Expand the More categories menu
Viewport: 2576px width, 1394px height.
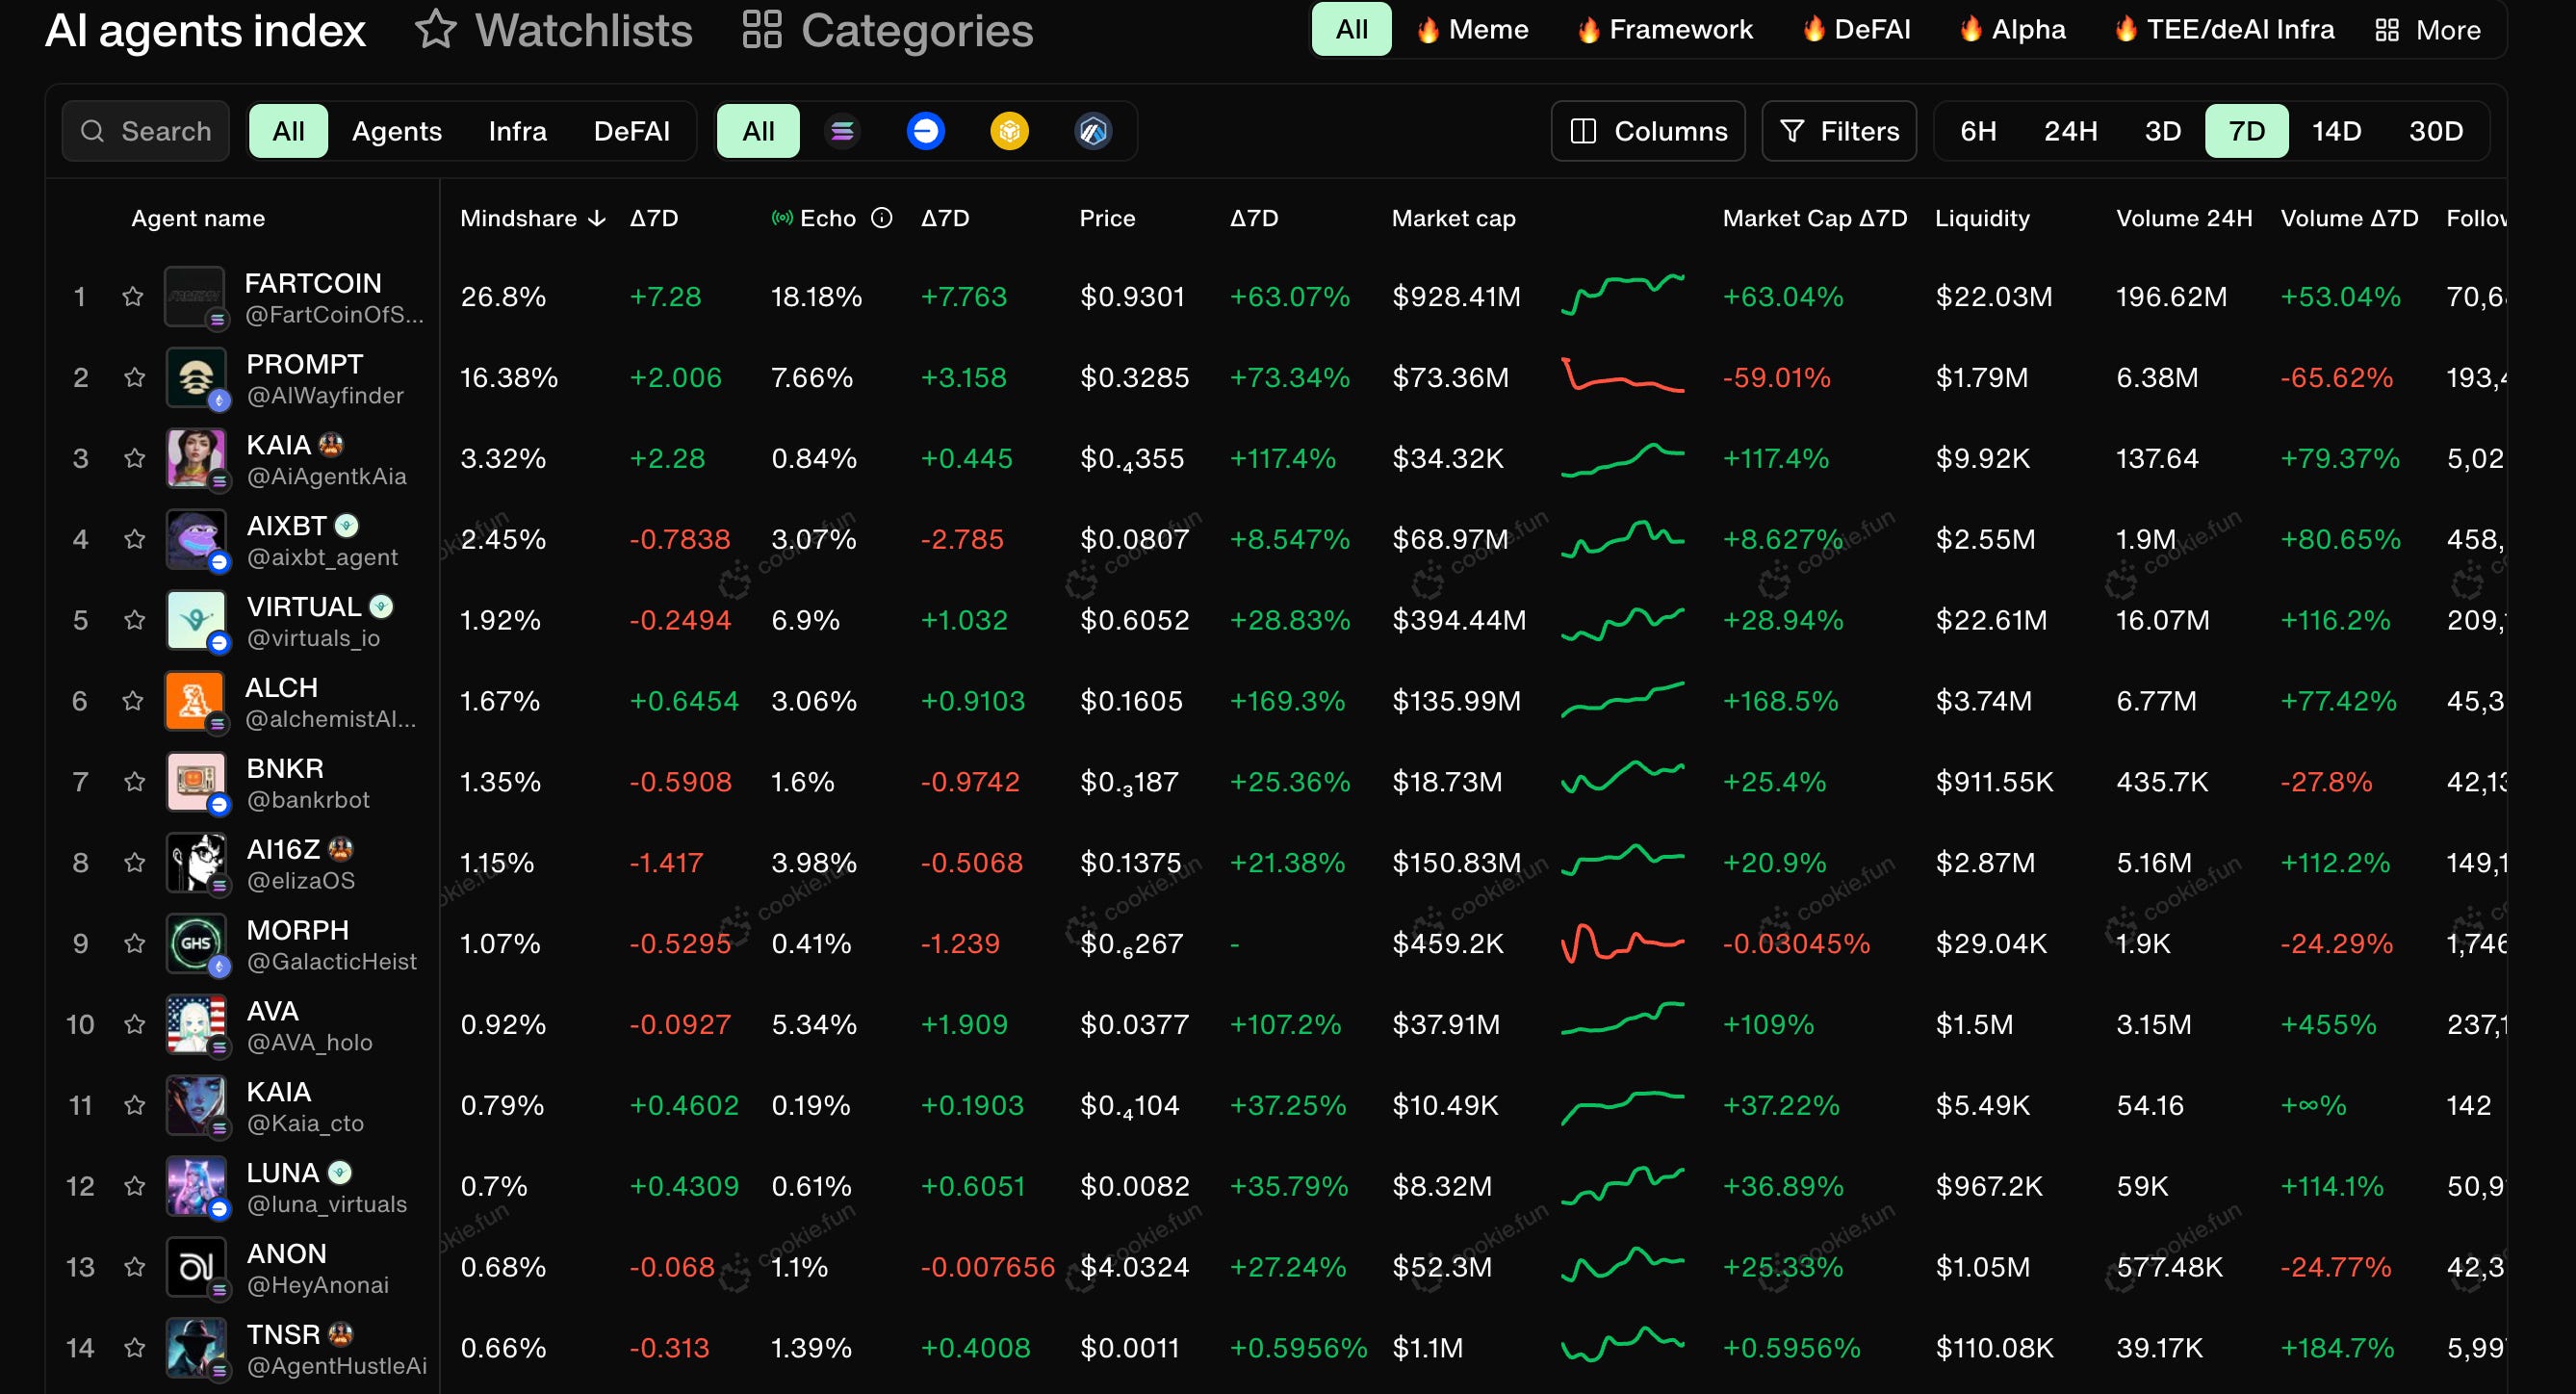point(2427,30)
